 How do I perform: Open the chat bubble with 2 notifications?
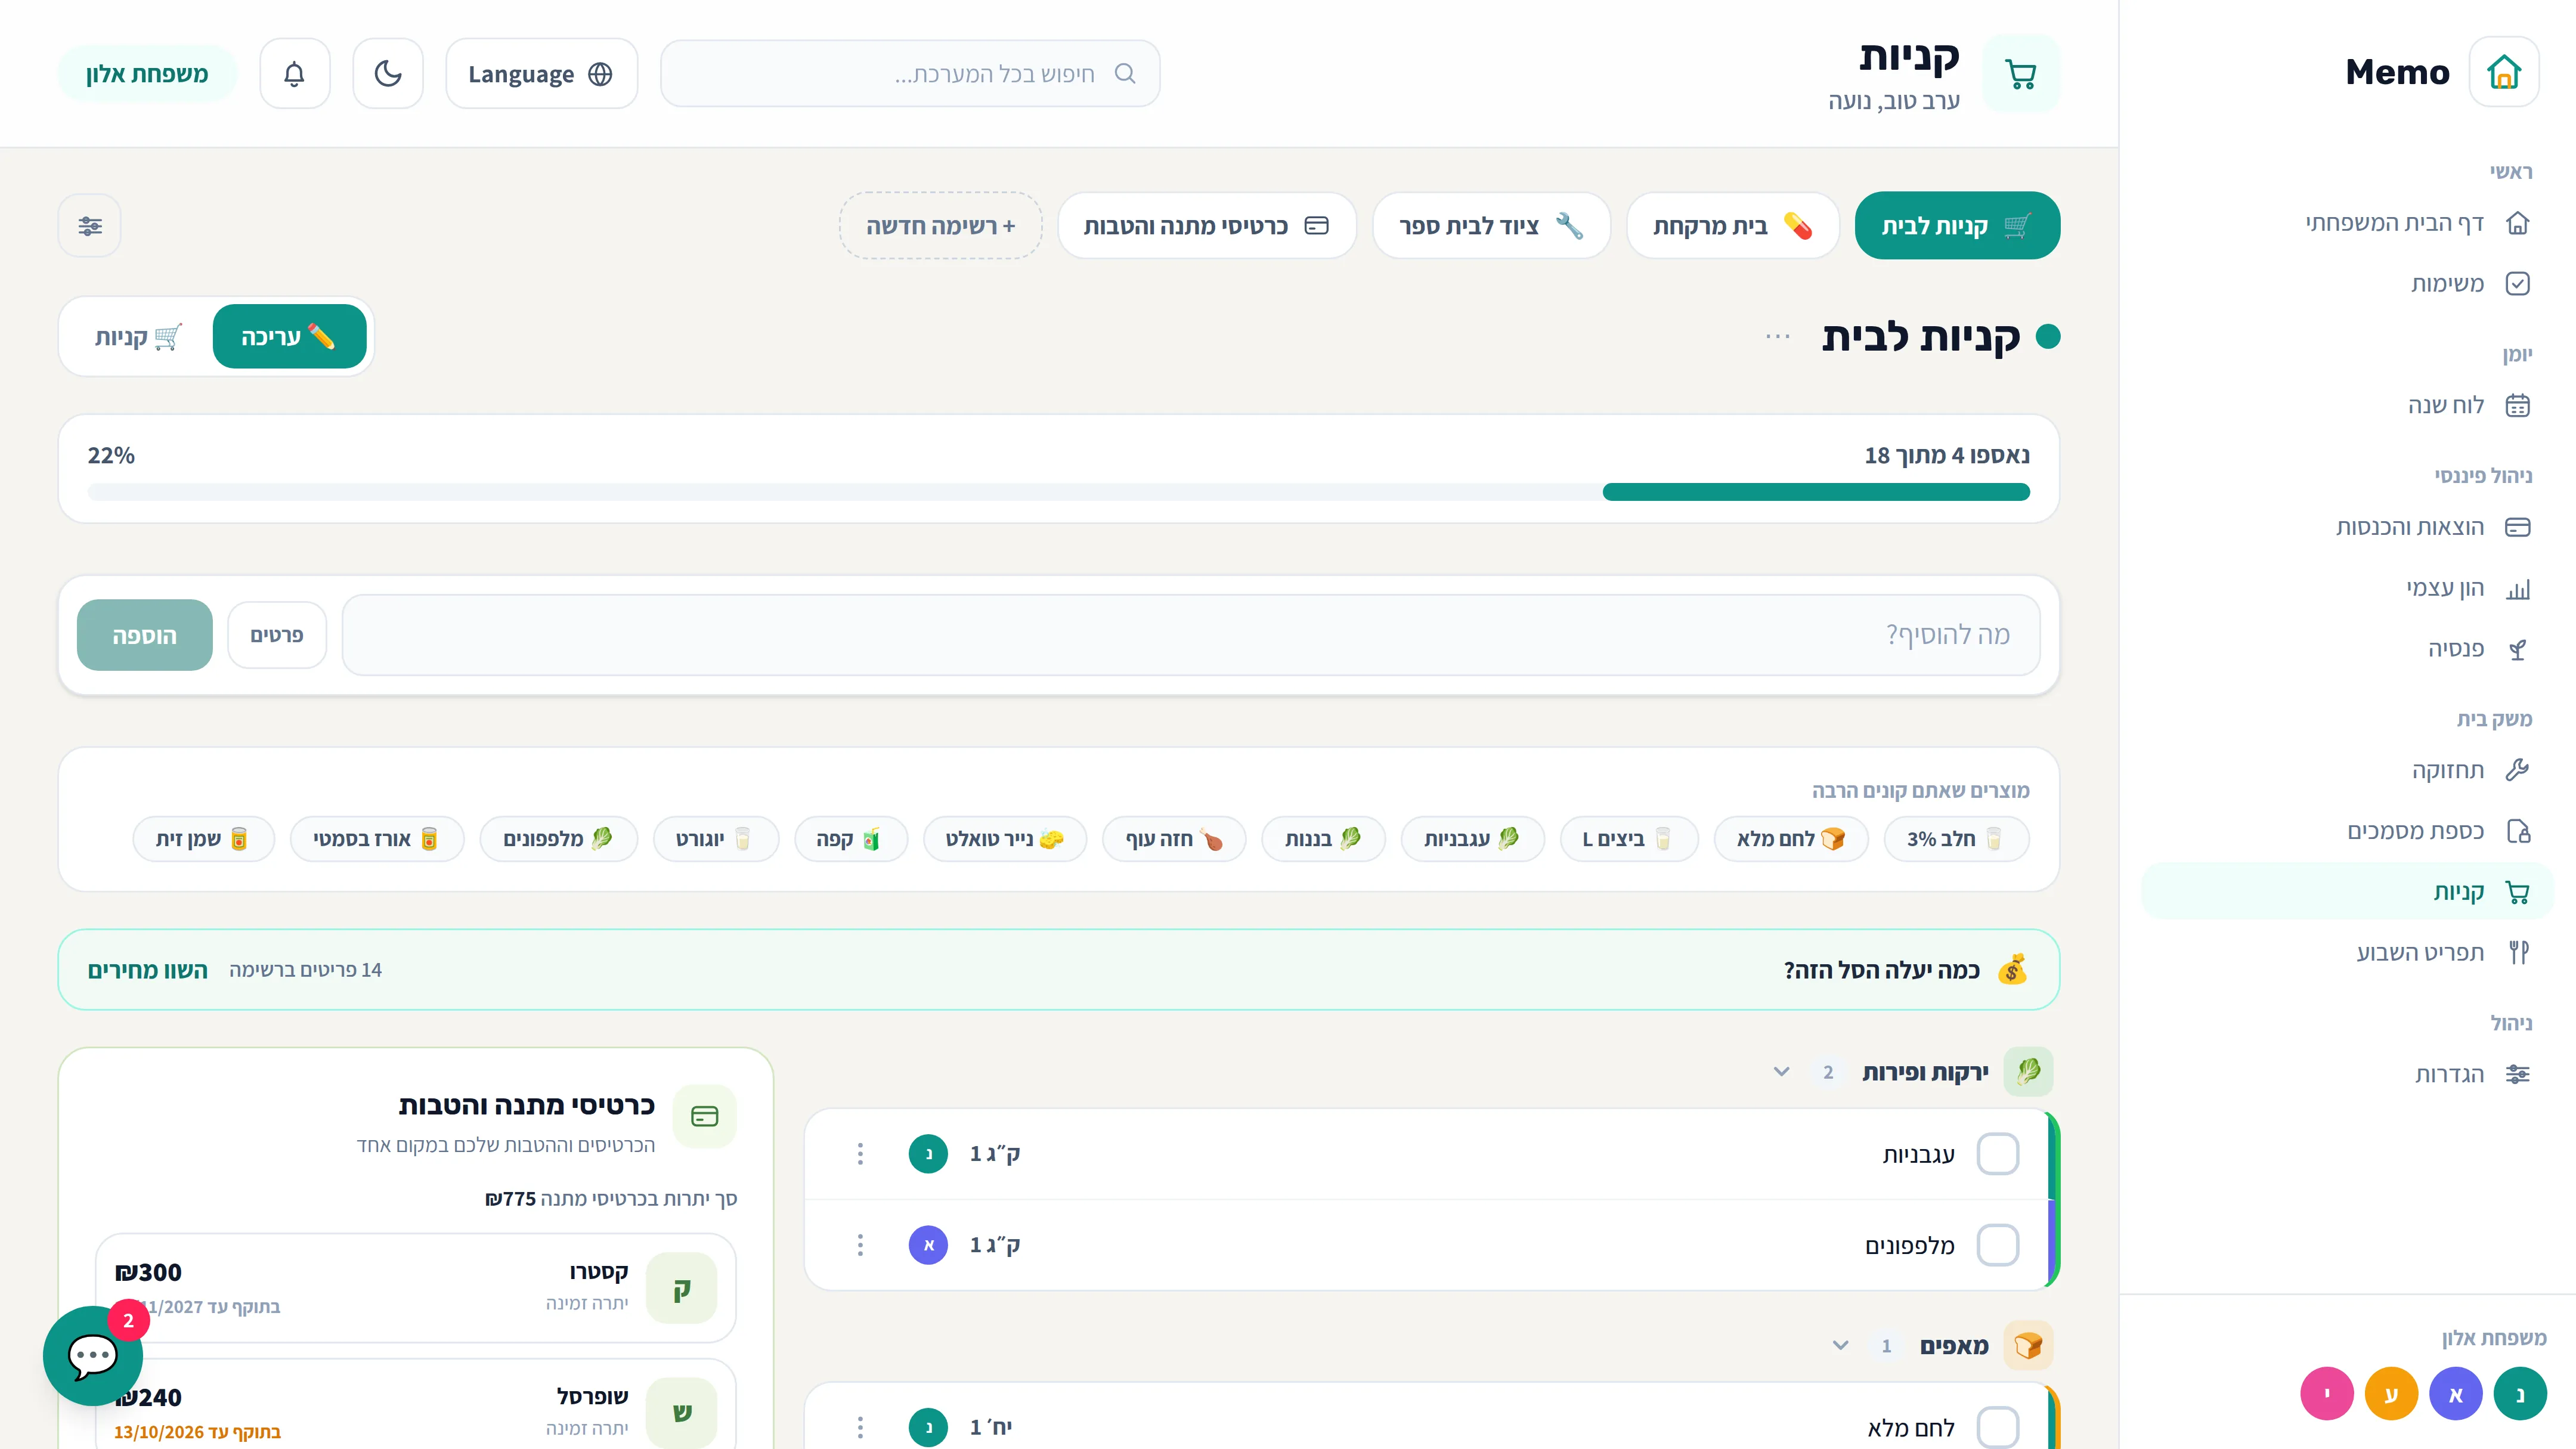coord(93,1356)
